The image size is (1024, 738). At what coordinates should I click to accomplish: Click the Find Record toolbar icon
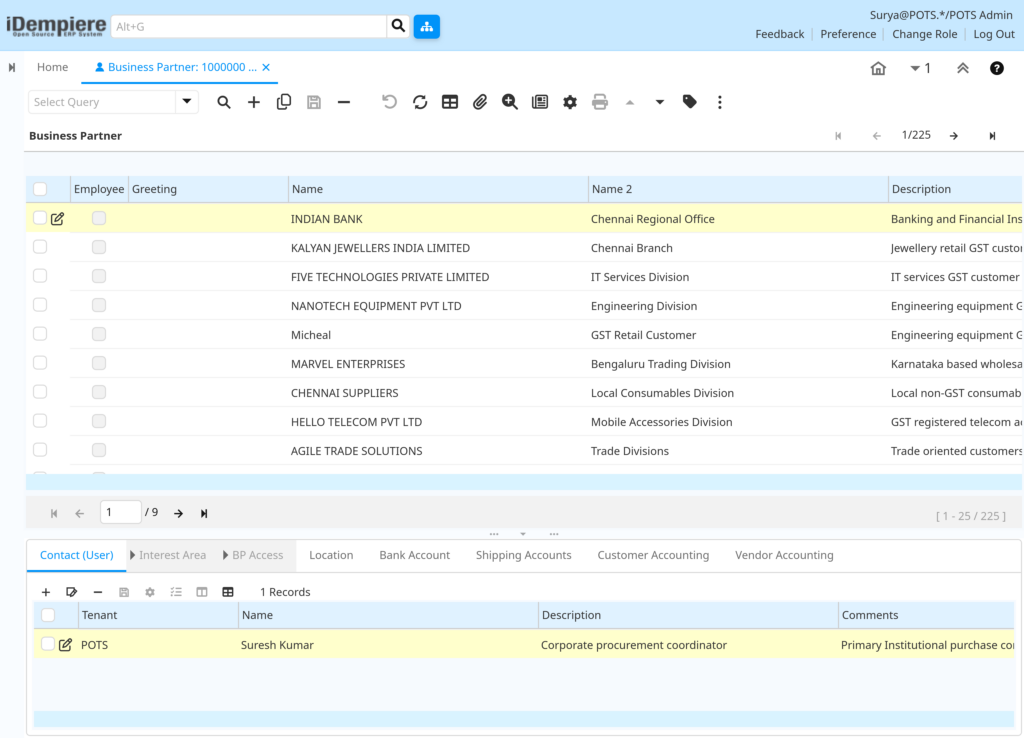tap(224, 102)
